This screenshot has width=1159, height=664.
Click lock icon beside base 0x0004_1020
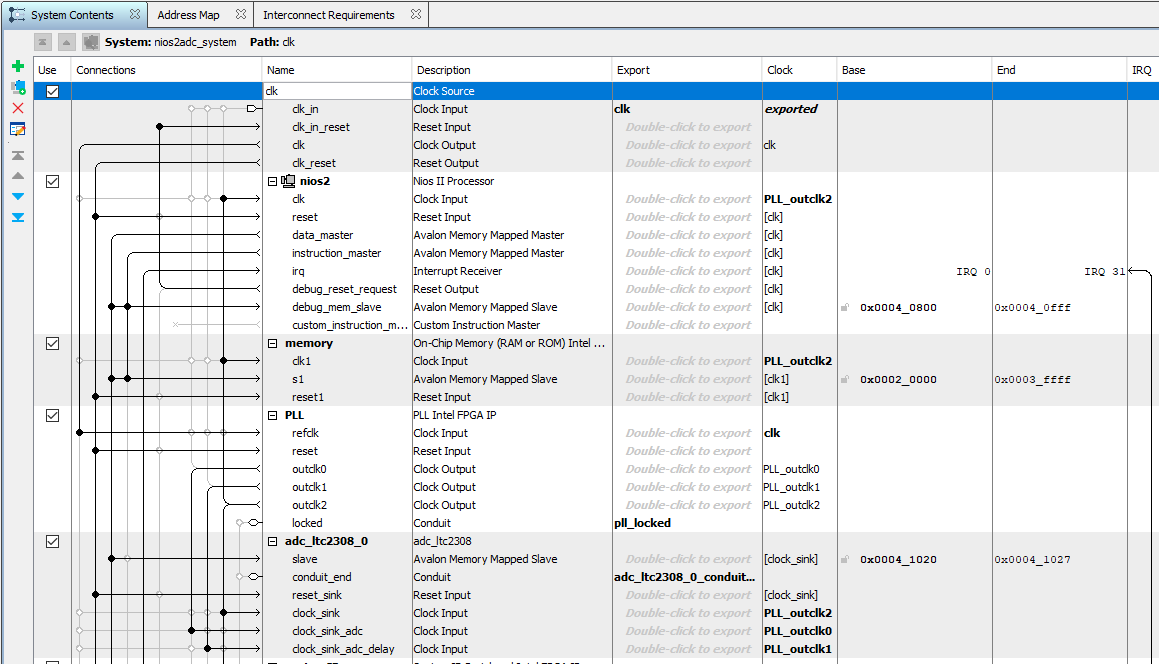(x=845, y=560)
